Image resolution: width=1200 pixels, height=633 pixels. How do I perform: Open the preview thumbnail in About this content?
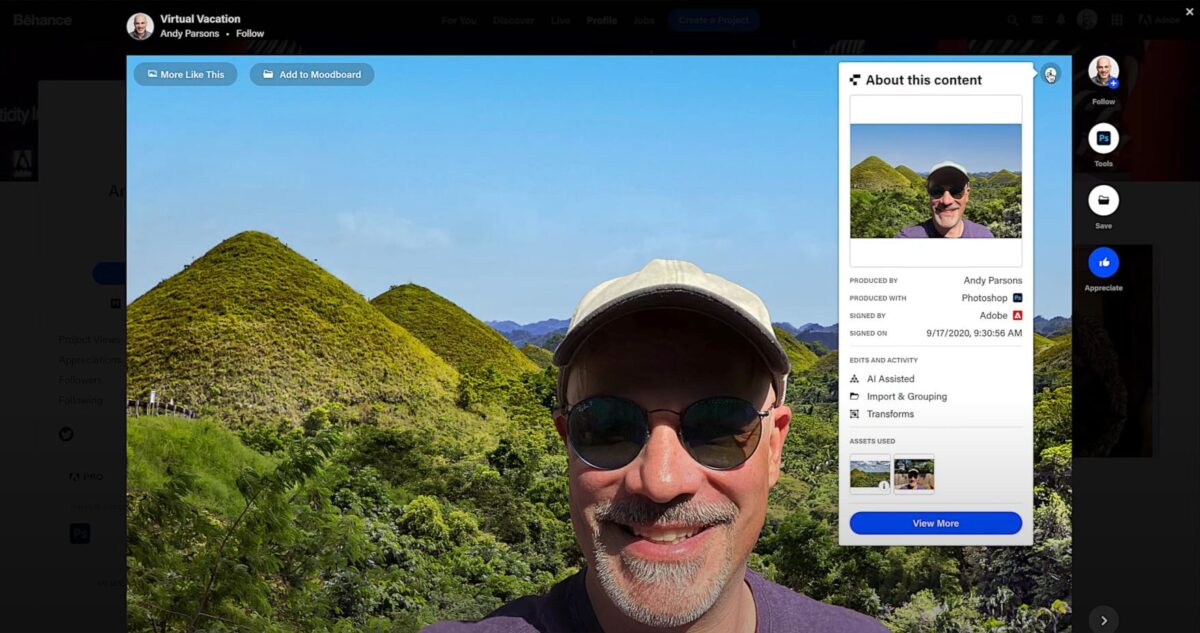point(936,181)
